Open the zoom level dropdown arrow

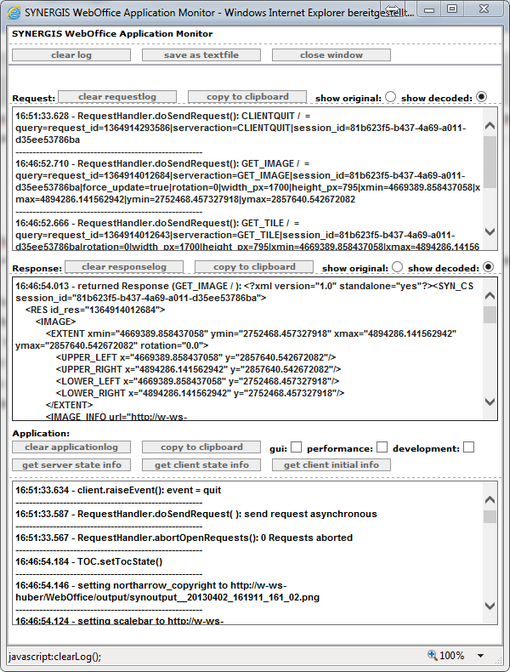click(480, 656)
